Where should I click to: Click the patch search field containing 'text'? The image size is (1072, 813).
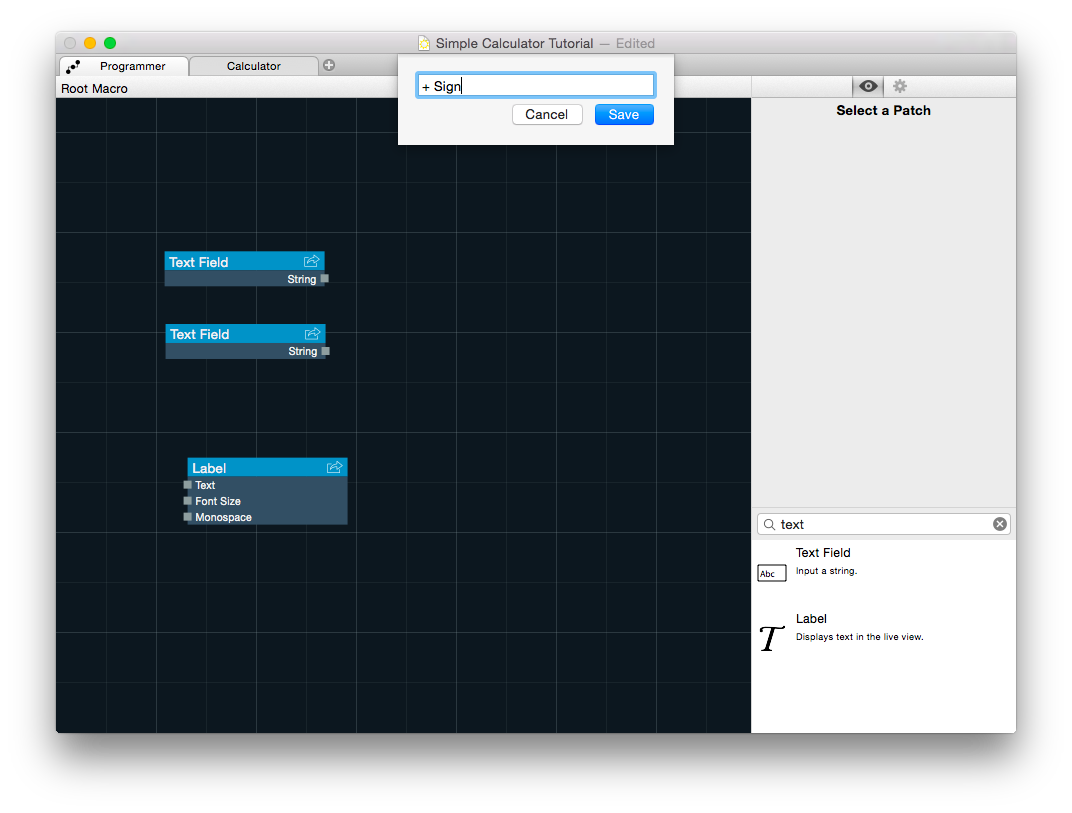(x=883, y=524)
